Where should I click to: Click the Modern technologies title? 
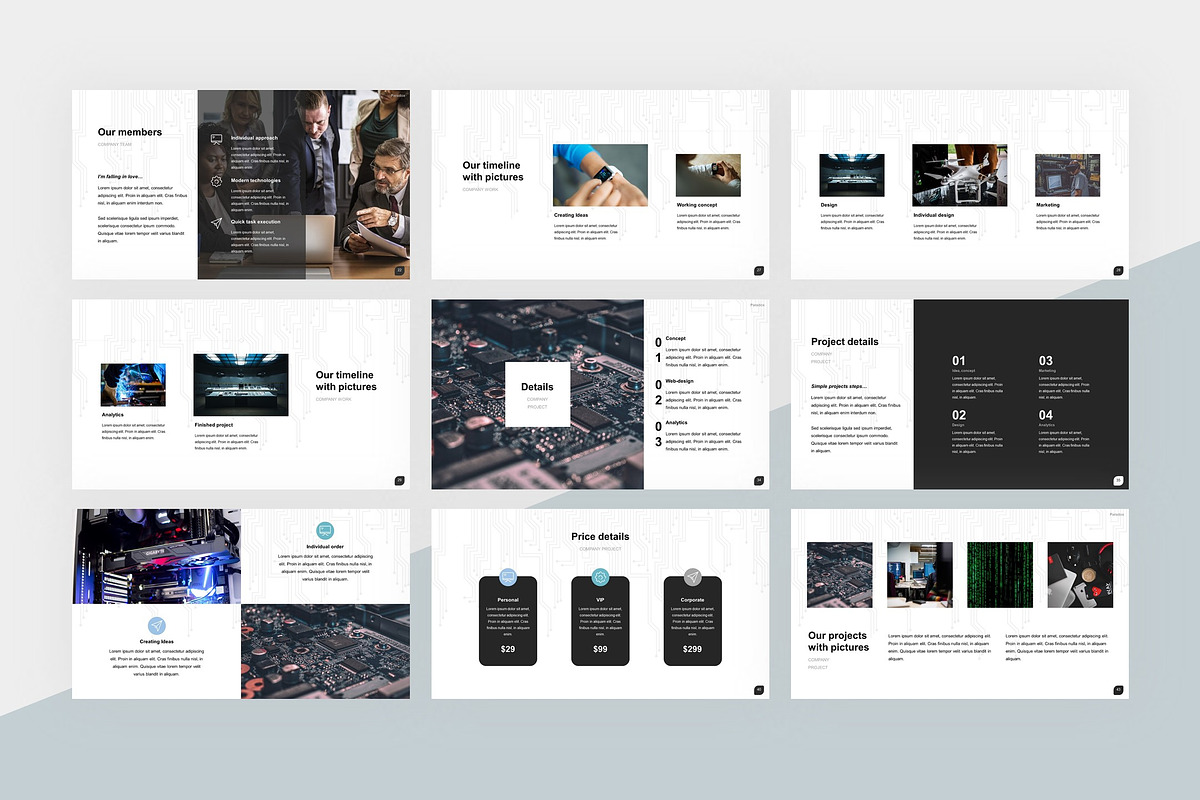pyautogui.click(x=256, y=181)
